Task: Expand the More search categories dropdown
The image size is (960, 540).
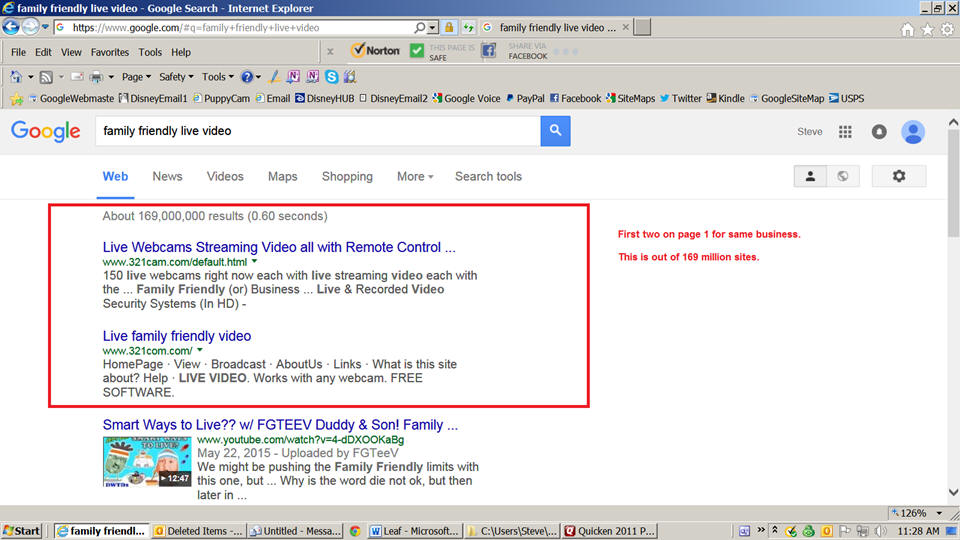Action: tap(415, 177)
